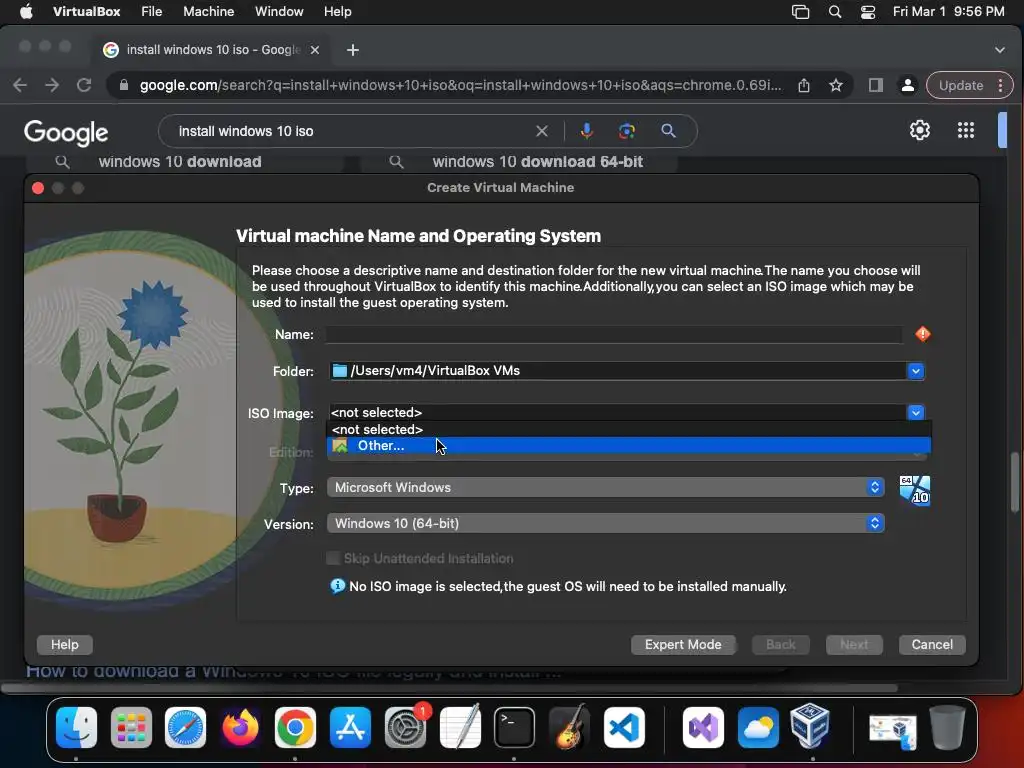Click the ISO Image dropdown arrow
This screenshot has height=768, width=1024.
[x=916, y=413]
